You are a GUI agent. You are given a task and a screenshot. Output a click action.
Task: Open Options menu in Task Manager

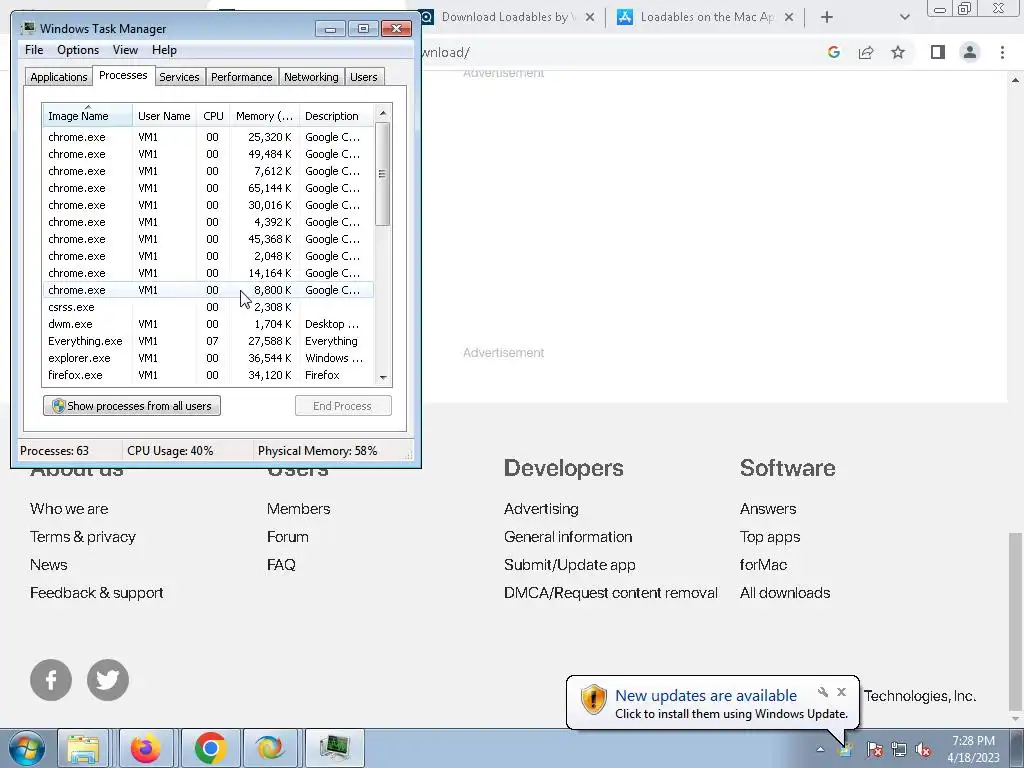[x=78, y=50]
